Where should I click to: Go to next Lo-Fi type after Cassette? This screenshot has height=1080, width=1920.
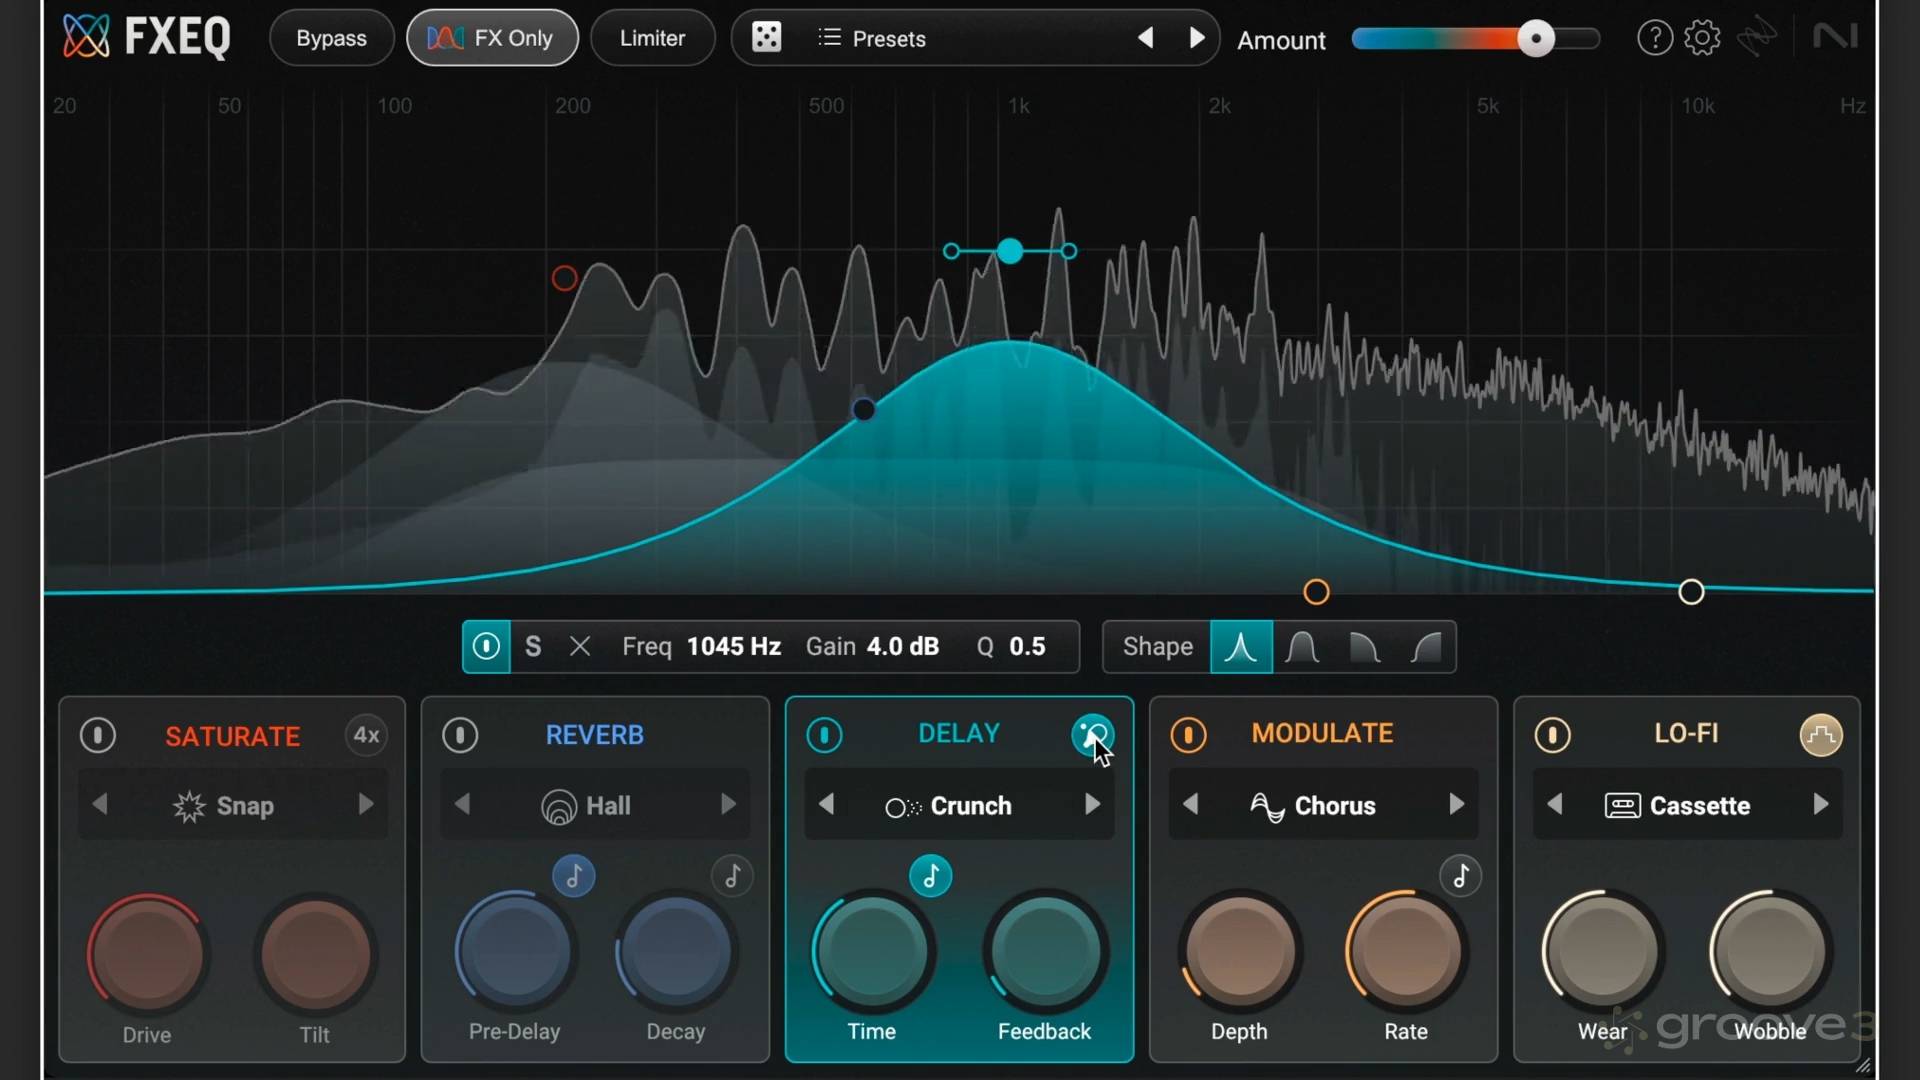[1820, 805]
